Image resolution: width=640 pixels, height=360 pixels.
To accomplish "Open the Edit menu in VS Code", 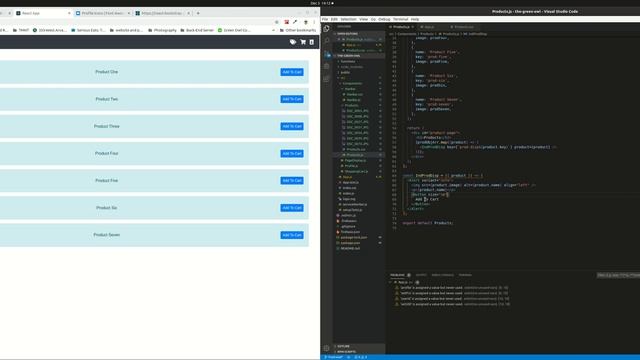I will (334, 19).
